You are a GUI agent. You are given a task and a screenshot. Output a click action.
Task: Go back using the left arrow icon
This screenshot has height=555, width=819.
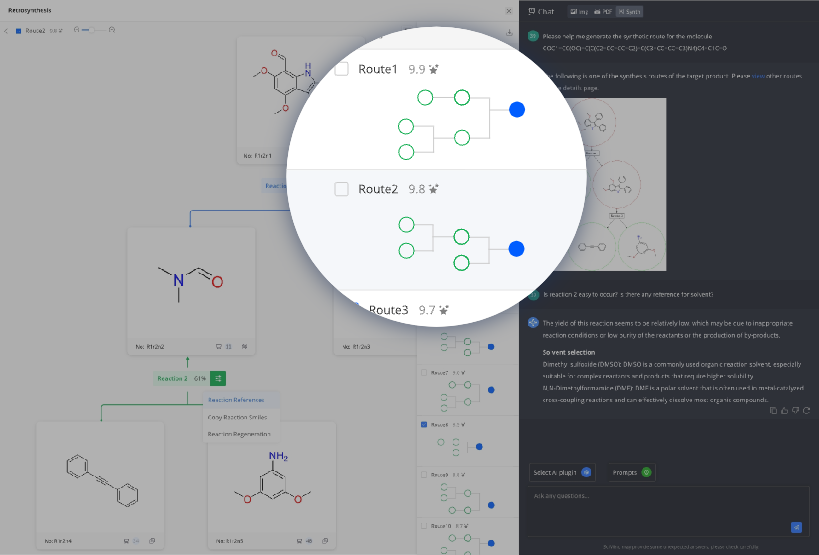(x=7, y=31)
